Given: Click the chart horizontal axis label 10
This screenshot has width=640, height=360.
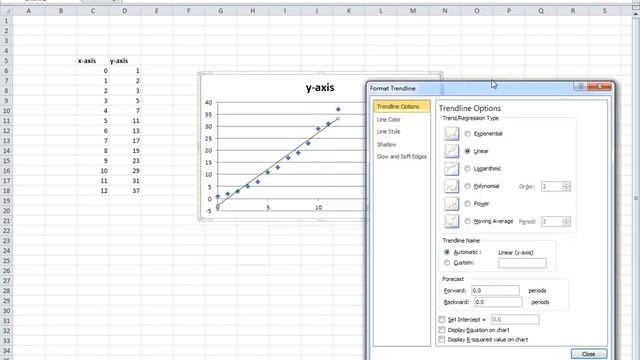Looking at the screenshot, I should tap(318, 208).
